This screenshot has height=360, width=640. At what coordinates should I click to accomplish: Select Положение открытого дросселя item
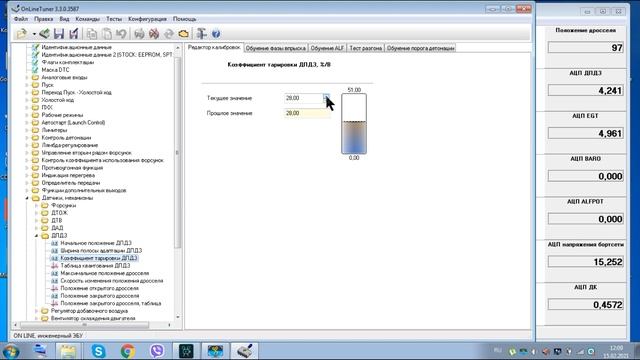[x=100, y=288]
